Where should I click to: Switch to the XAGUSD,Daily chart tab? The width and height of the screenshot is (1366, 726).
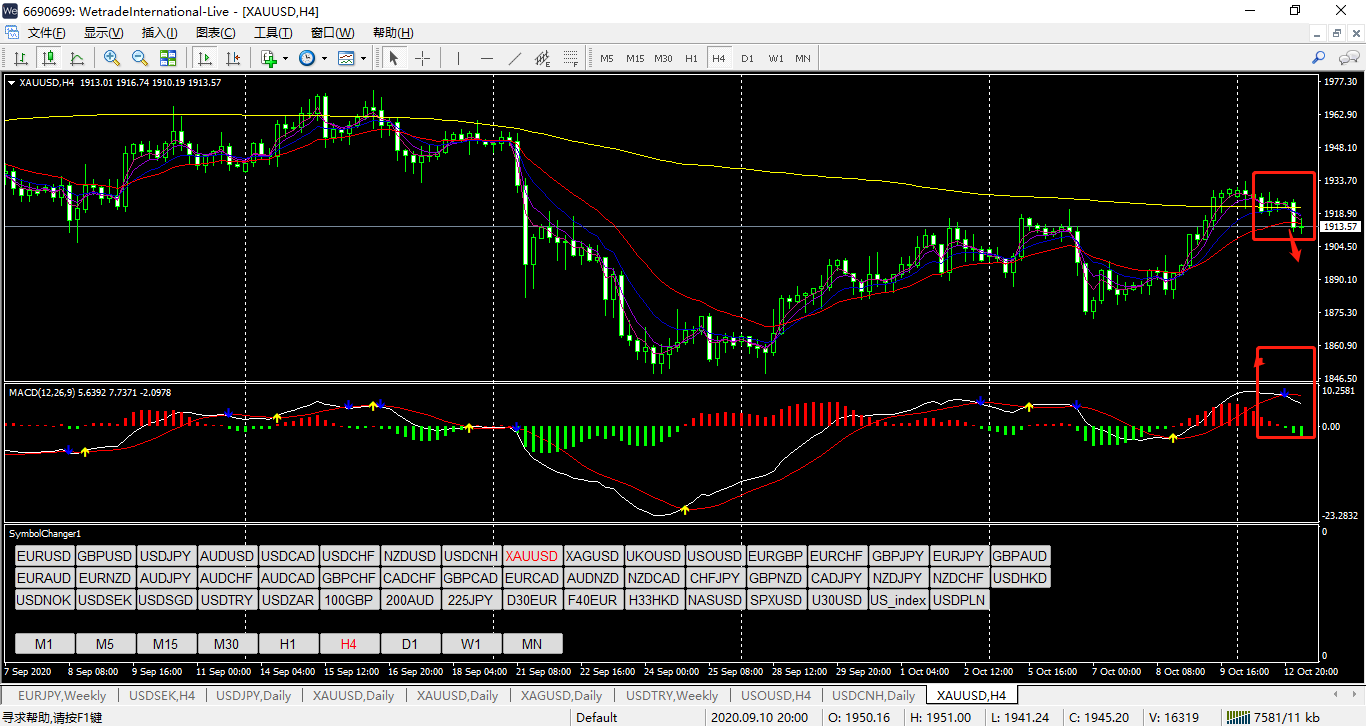[561, 695]
